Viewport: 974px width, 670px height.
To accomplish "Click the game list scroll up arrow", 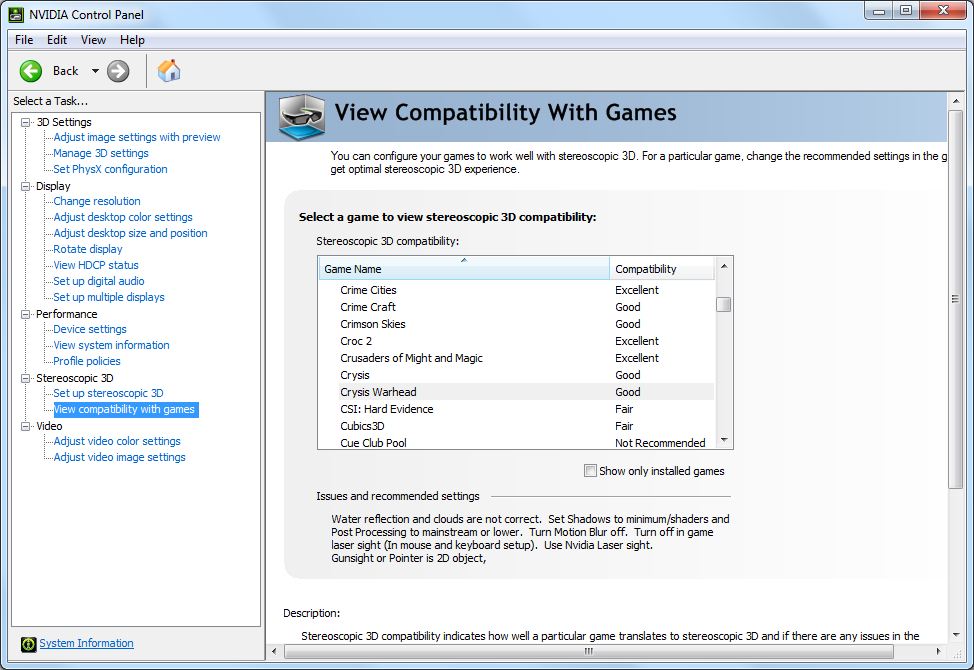I will pyautogui.click(x=724, y=266).
